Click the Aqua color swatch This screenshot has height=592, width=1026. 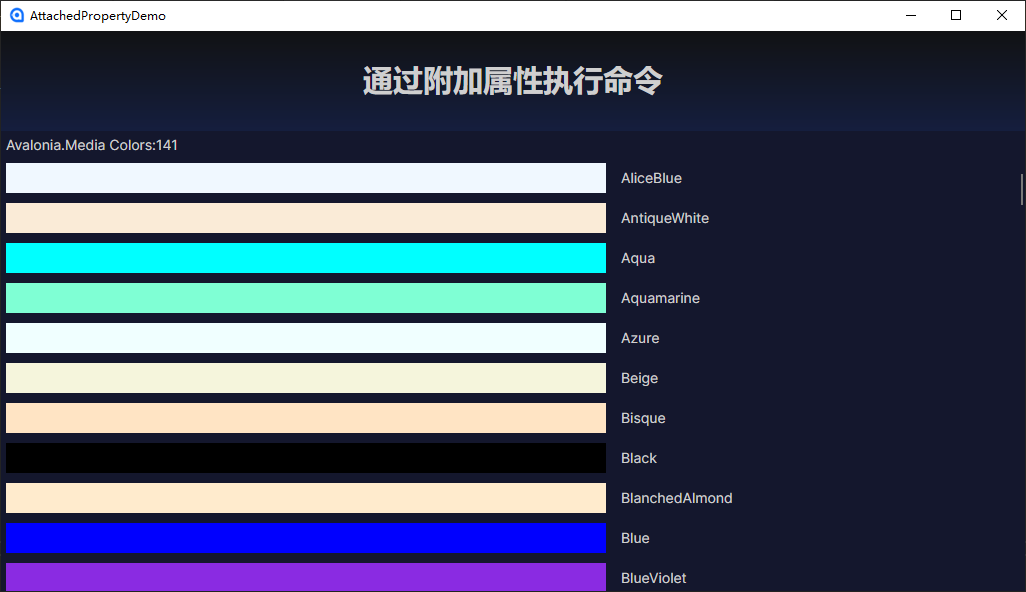coord(305,257)
